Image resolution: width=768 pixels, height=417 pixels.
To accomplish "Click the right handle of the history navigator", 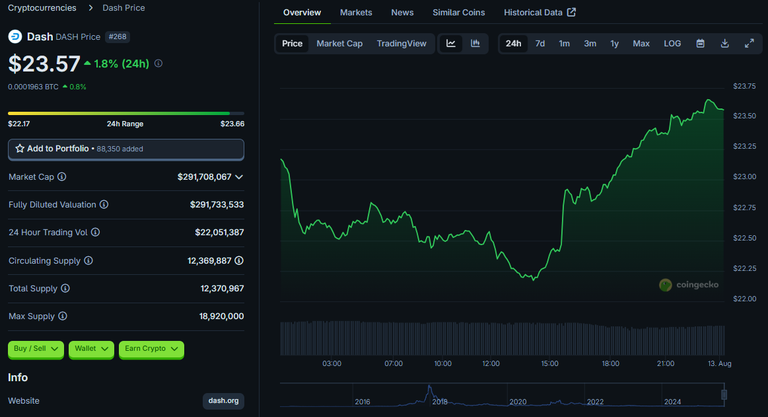I will click(x=724, y=394).
